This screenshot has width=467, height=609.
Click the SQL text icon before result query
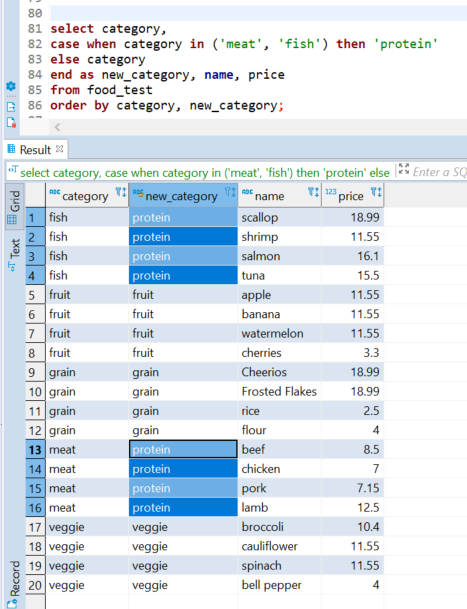click(13, 169)
